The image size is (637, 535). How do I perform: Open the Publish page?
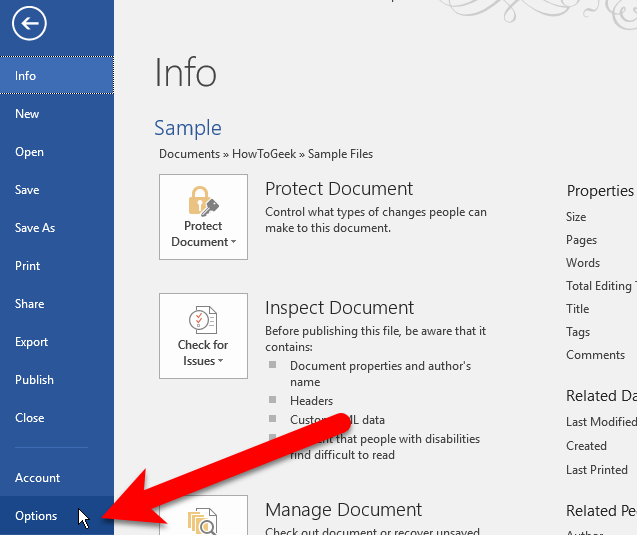pyautogui.click(x=34, y=380)
